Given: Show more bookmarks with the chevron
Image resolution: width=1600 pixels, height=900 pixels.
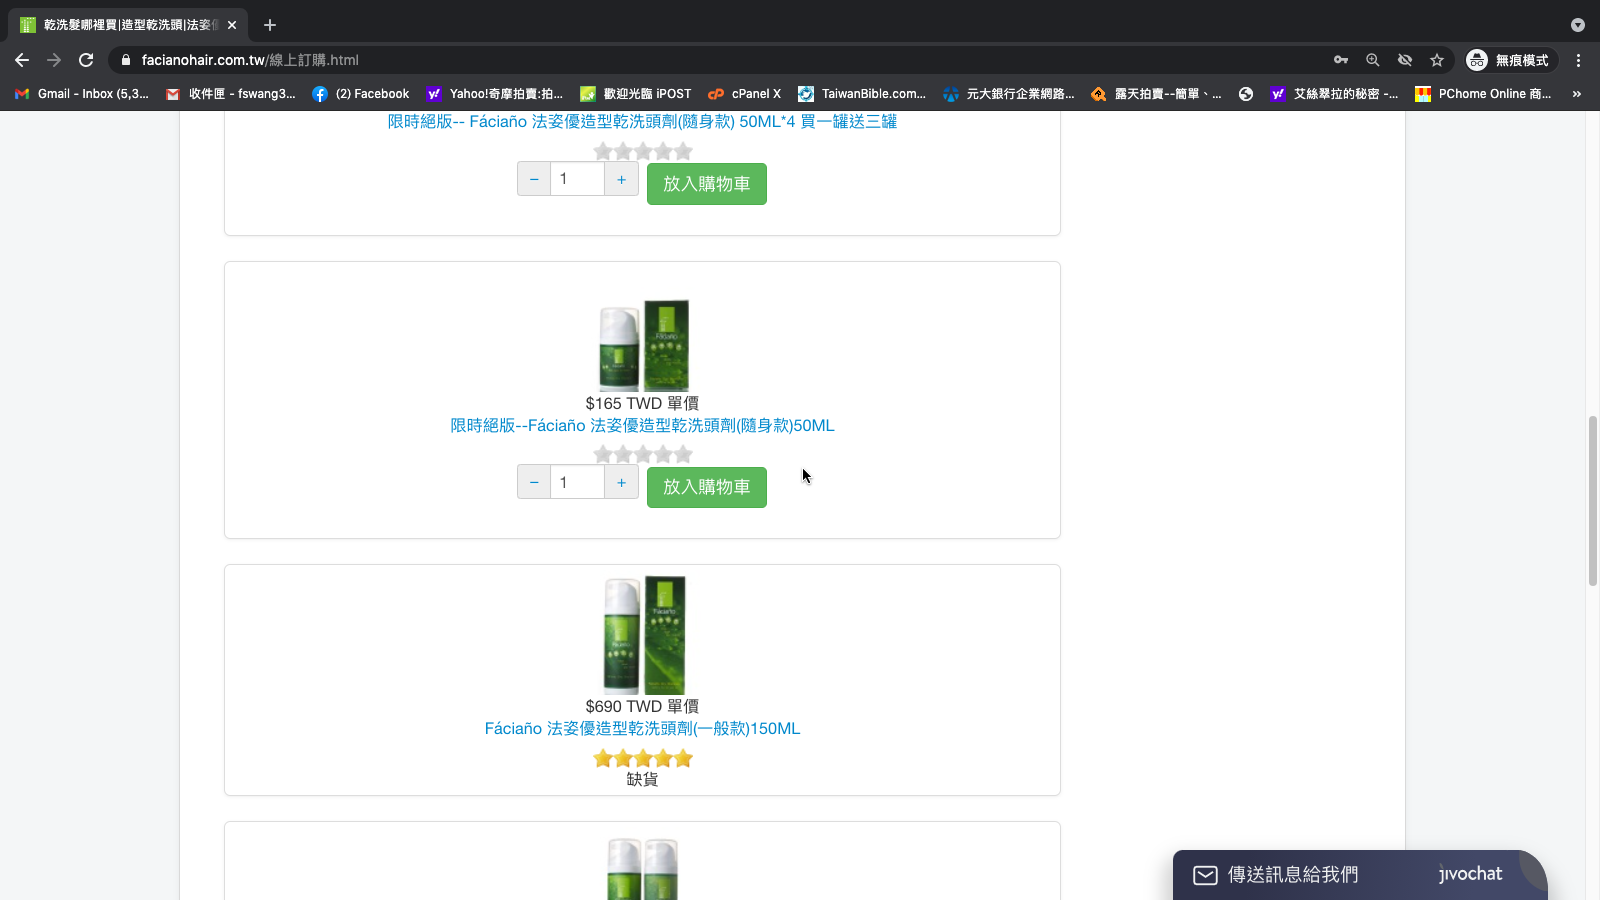Looking at the screenshot, I should tap(1577, 94).
